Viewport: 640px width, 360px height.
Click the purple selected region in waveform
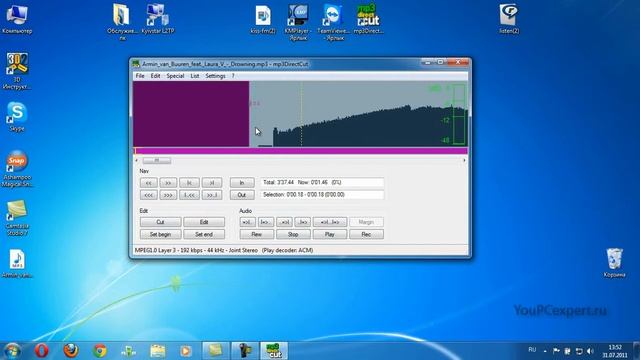[191, 114]
